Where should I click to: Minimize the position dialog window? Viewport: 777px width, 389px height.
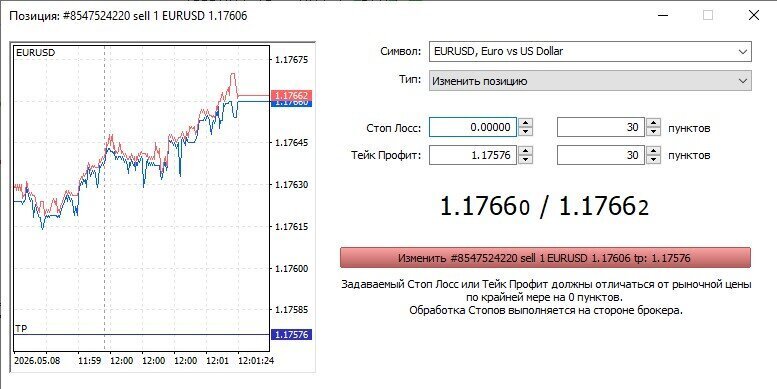coord(663,15)
